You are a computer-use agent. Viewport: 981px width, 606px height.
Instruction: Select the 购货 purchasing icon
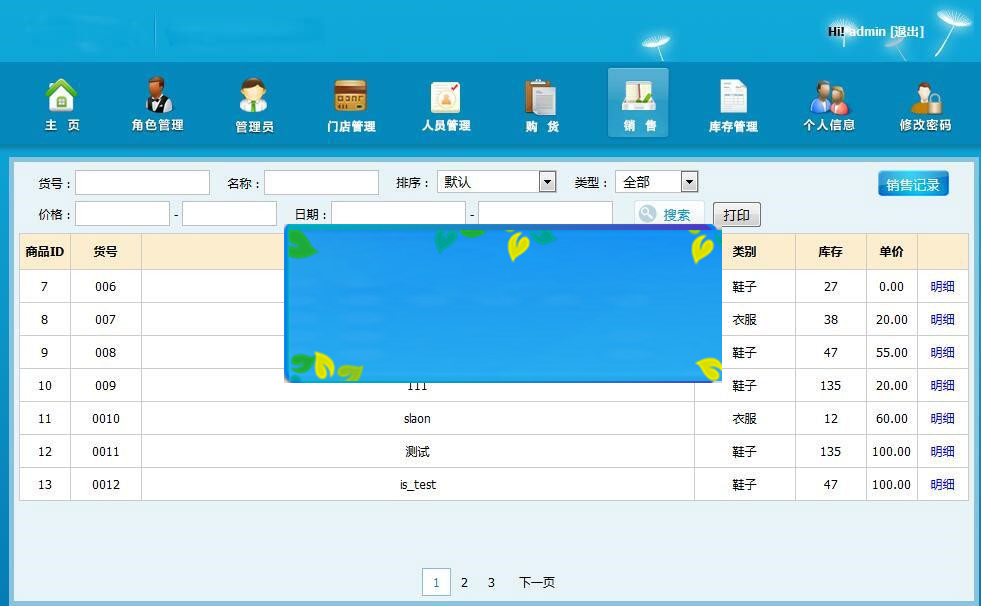[x=541, y=103]
